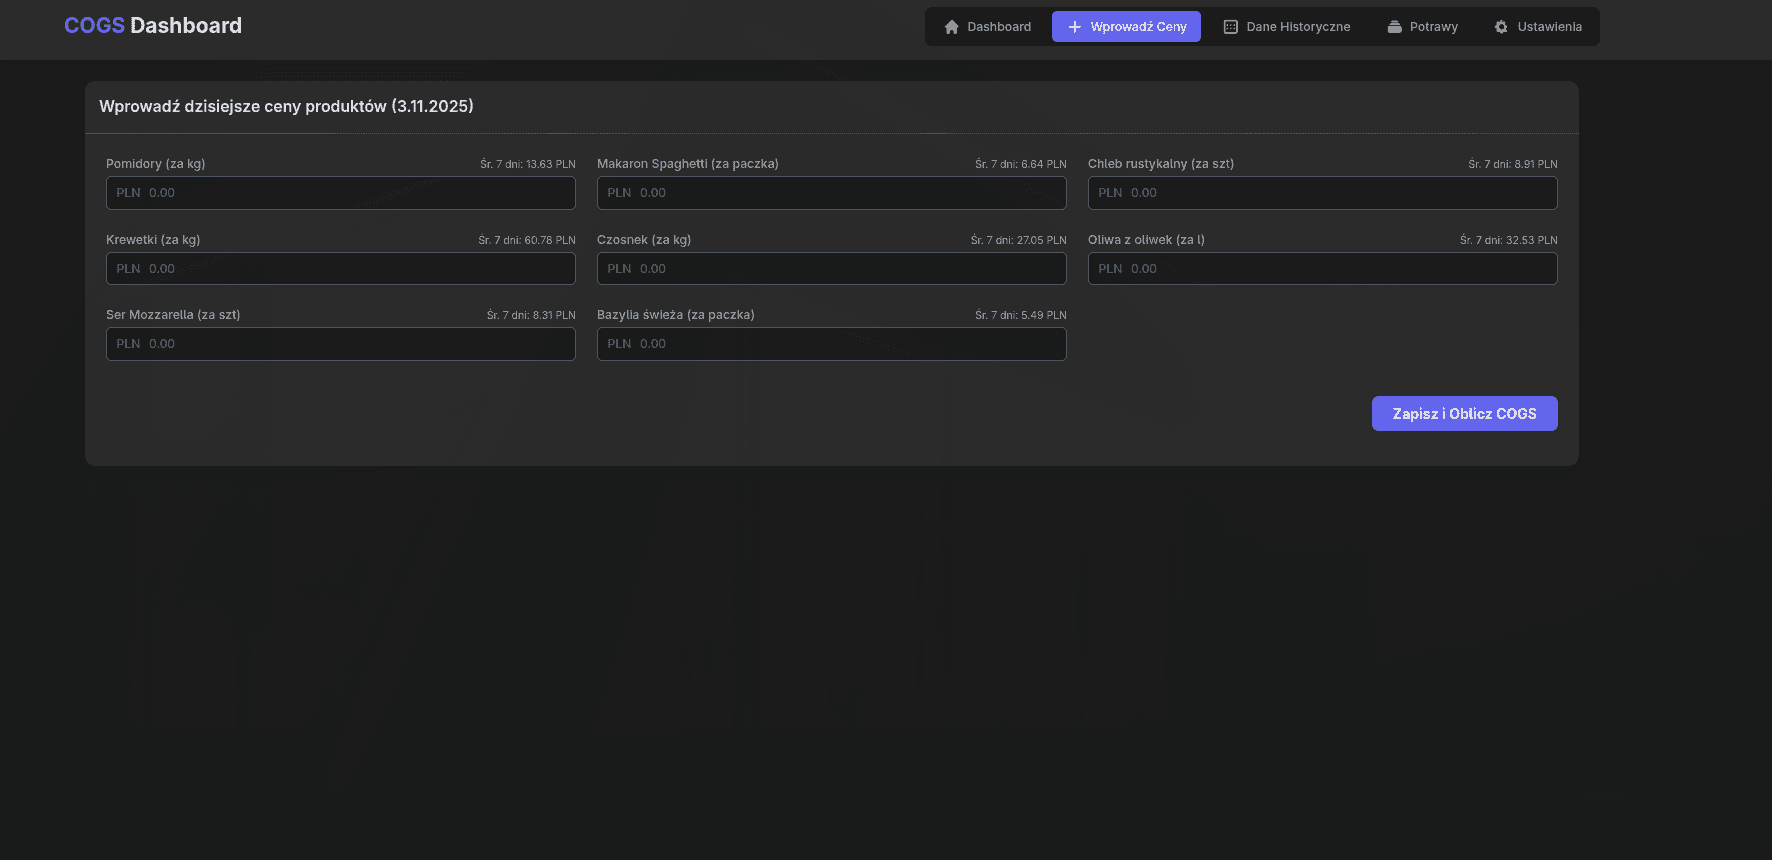Go to the Potrawy tab

click(1422, 27)
